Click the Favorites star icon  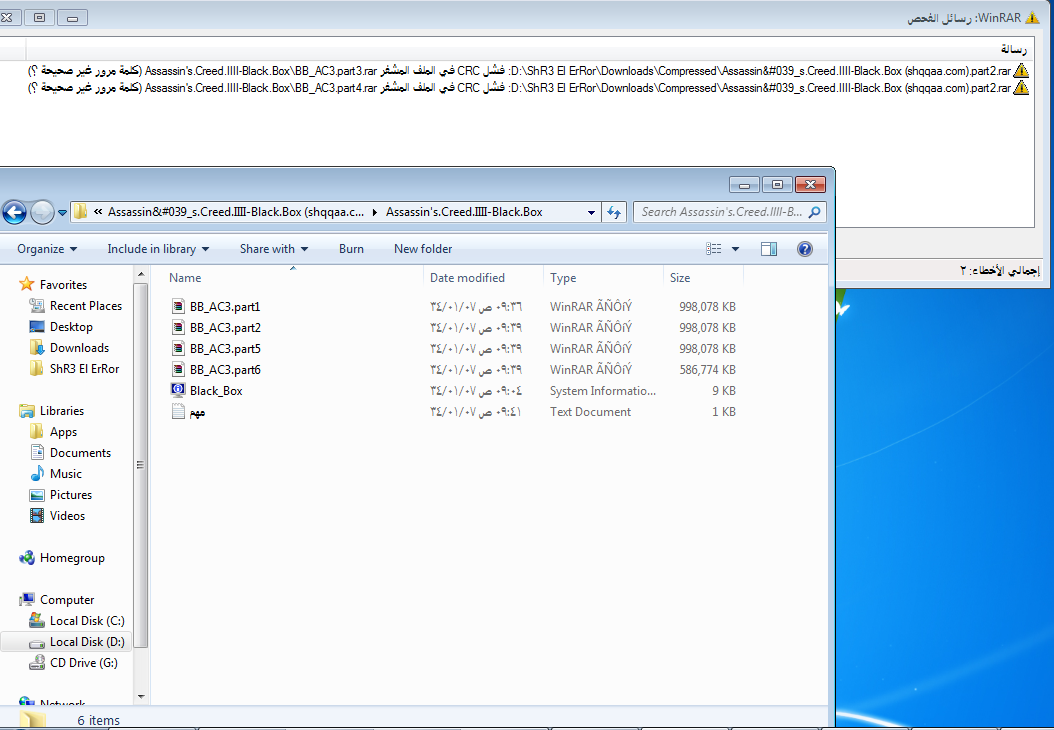pyautogui.click(x=26, y=284)
